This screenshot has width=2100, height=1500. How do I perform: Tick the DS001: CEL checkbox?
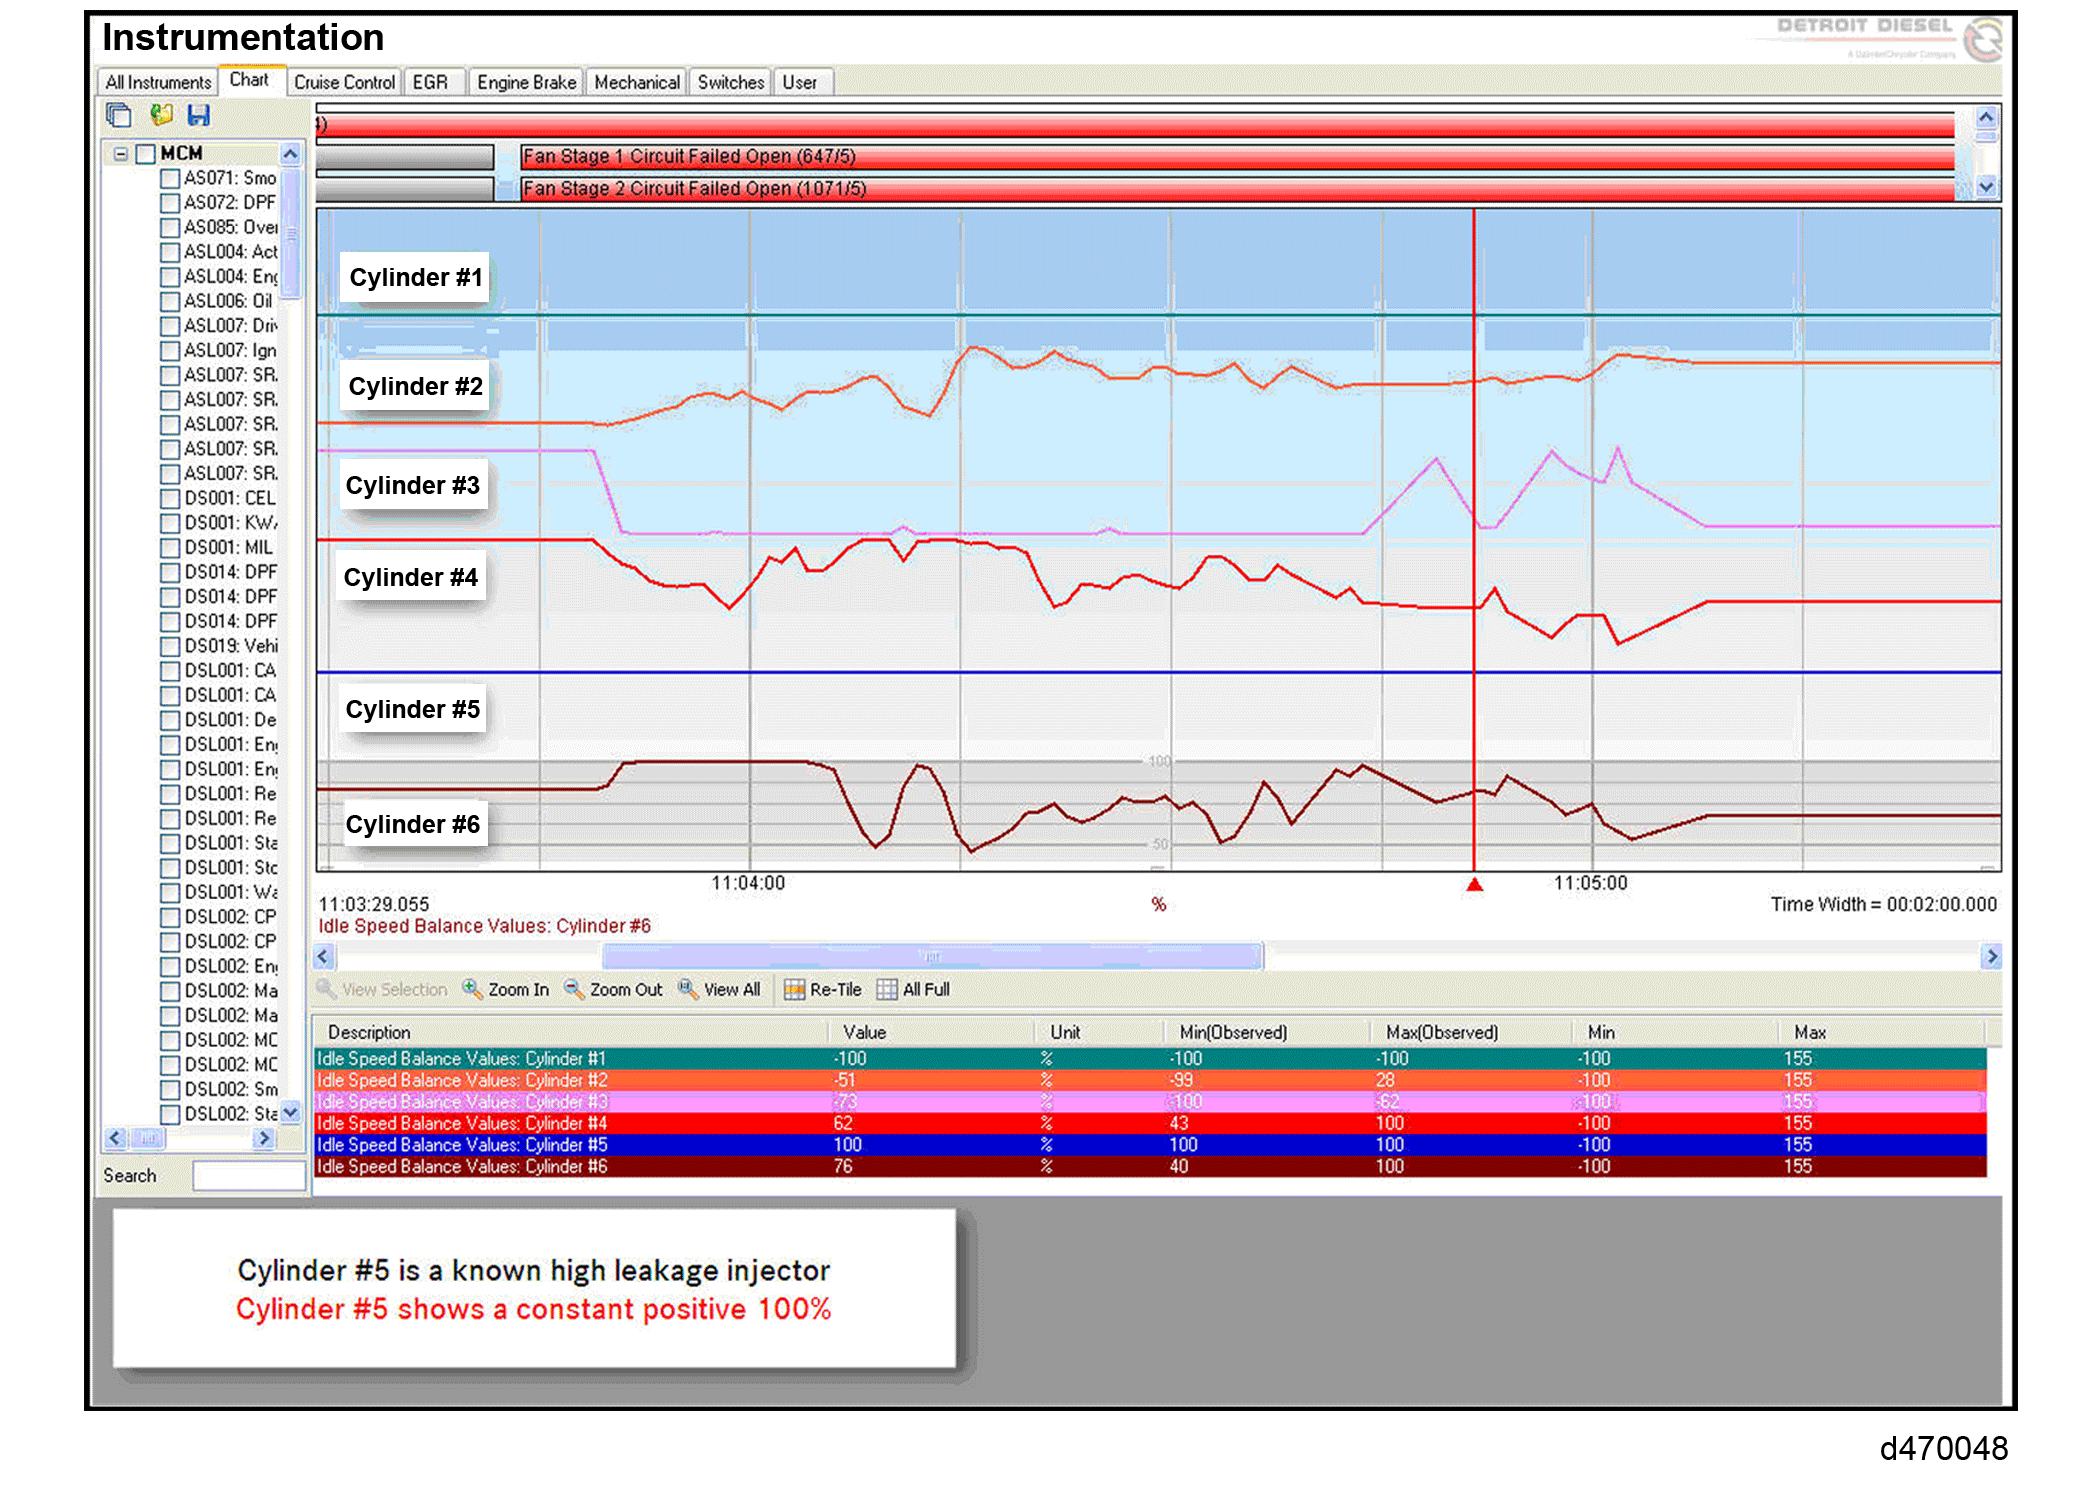pos(170,499)
